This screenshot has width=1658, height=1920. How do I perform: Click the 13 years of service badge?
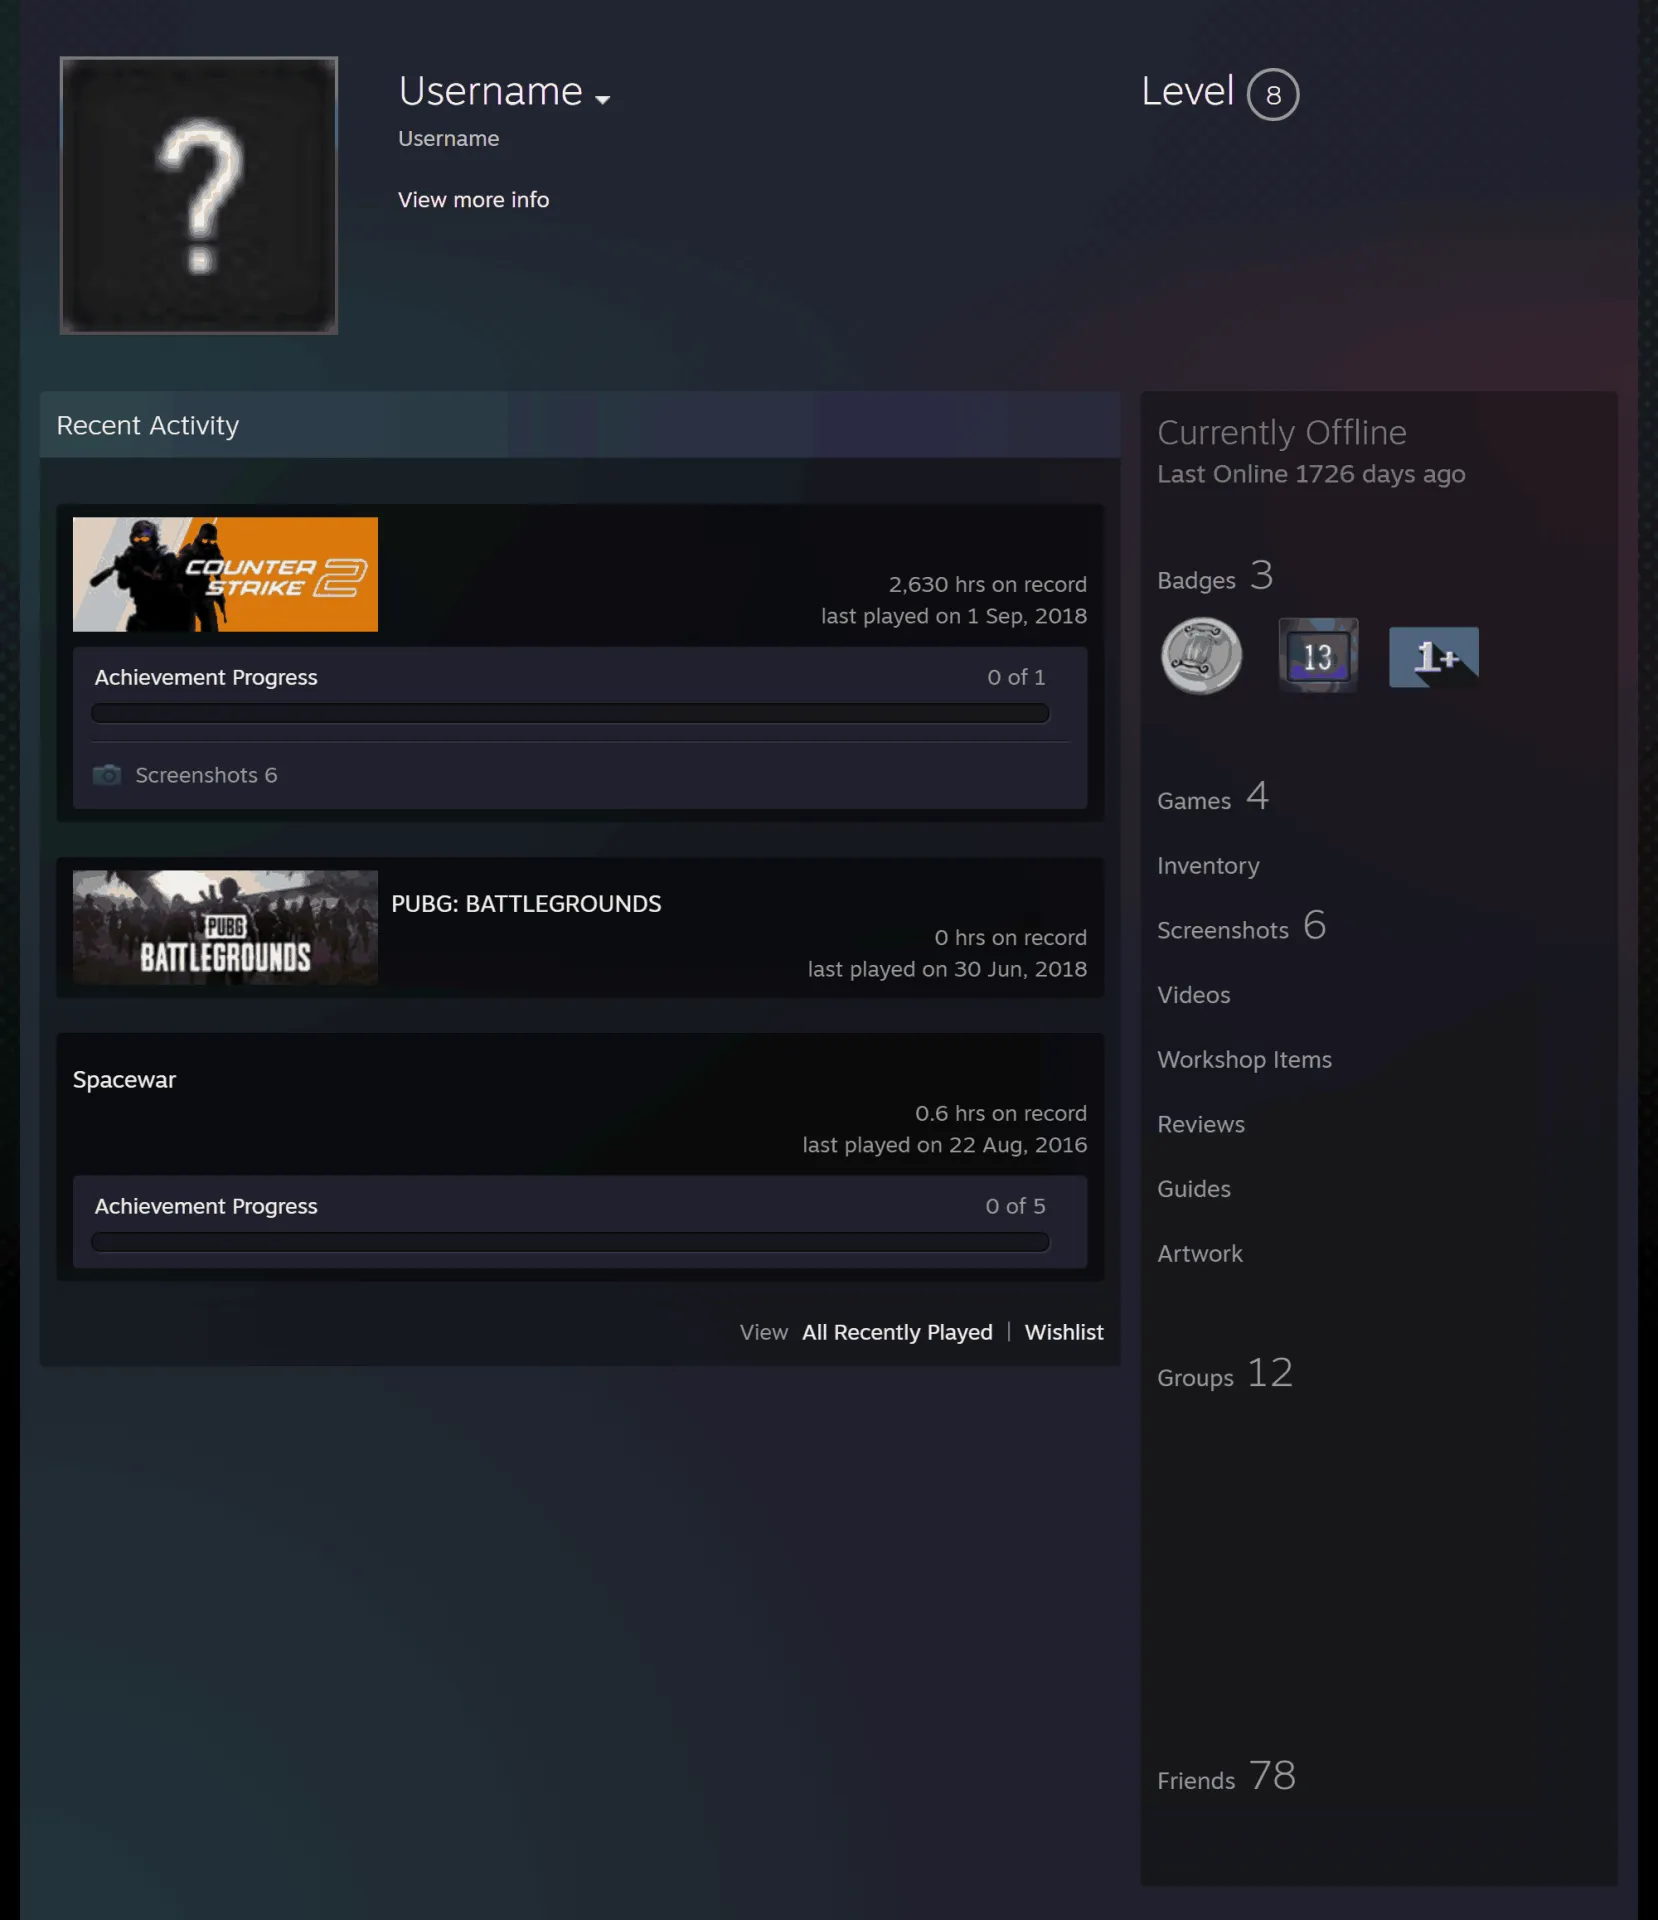coord(1318,656)
